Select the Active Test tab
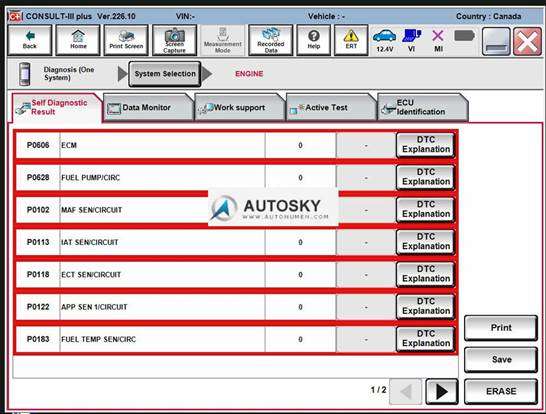This screenshot has width=546, height=414. [x=330, y=108]
